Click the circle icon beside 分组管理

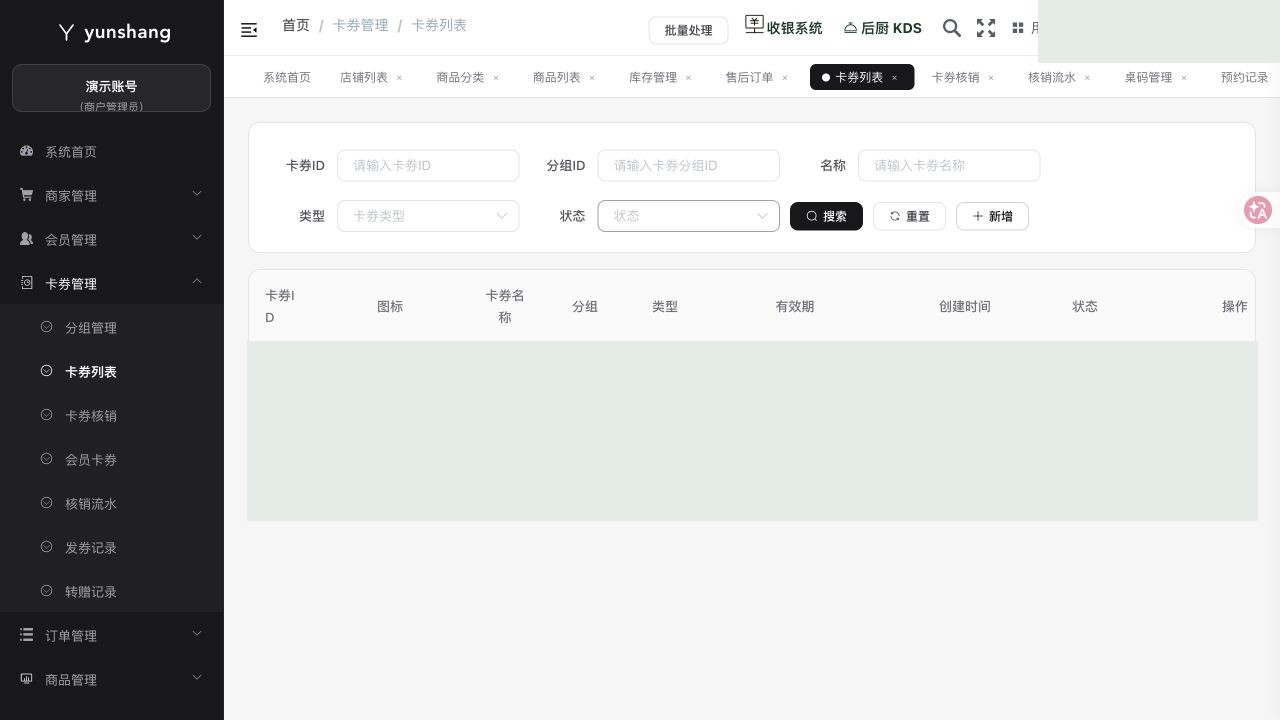coord(46,327)
